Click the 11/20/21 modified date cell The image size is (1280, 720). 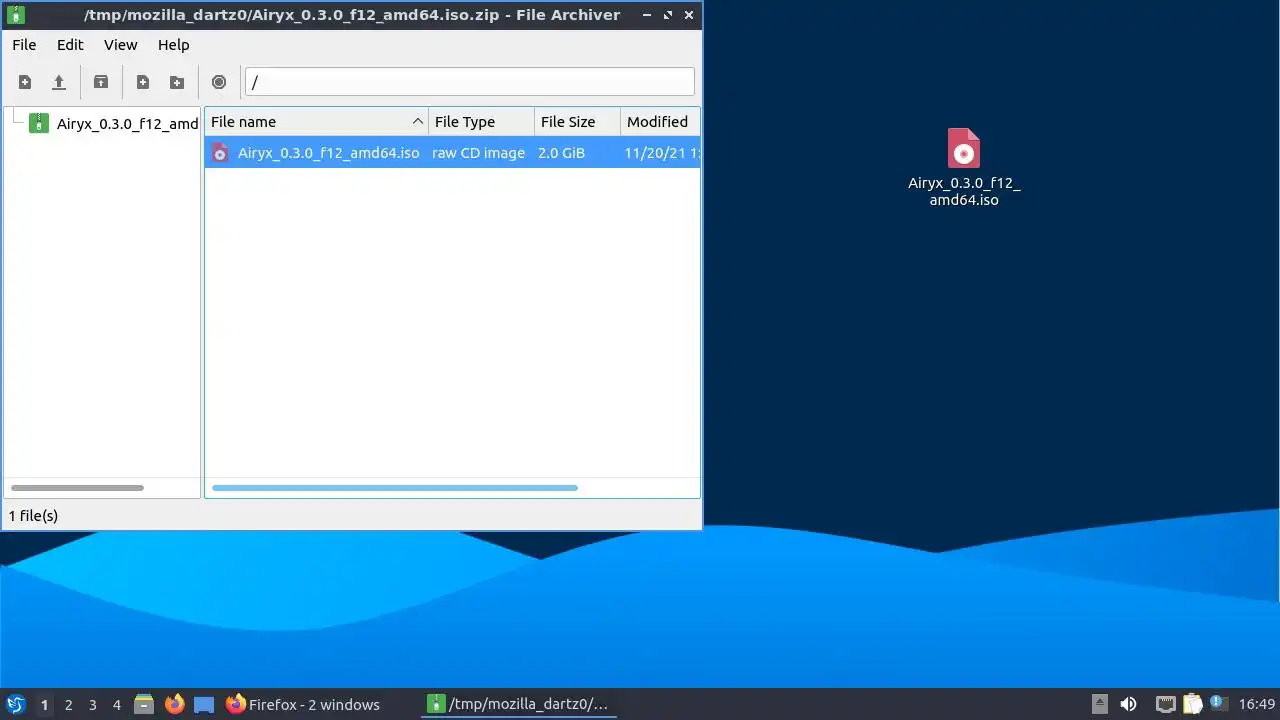click(x=661, y=153)
